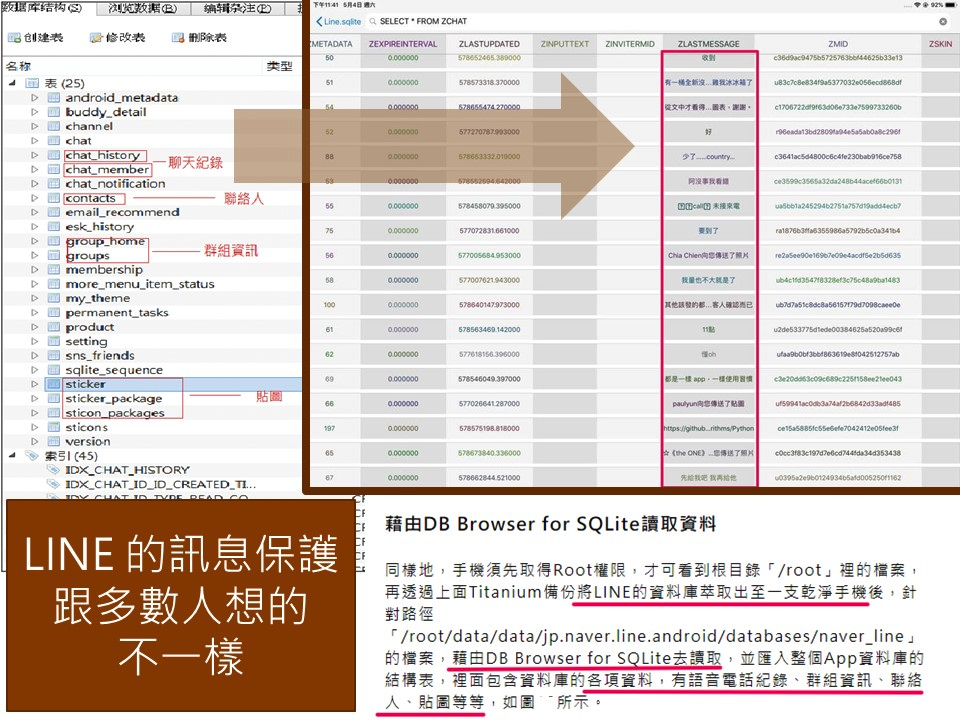Click the 删除表 (delete table) toolbar icon
Image resolution: width=960 pixels, height=720 pixels.
click(178, 38)
